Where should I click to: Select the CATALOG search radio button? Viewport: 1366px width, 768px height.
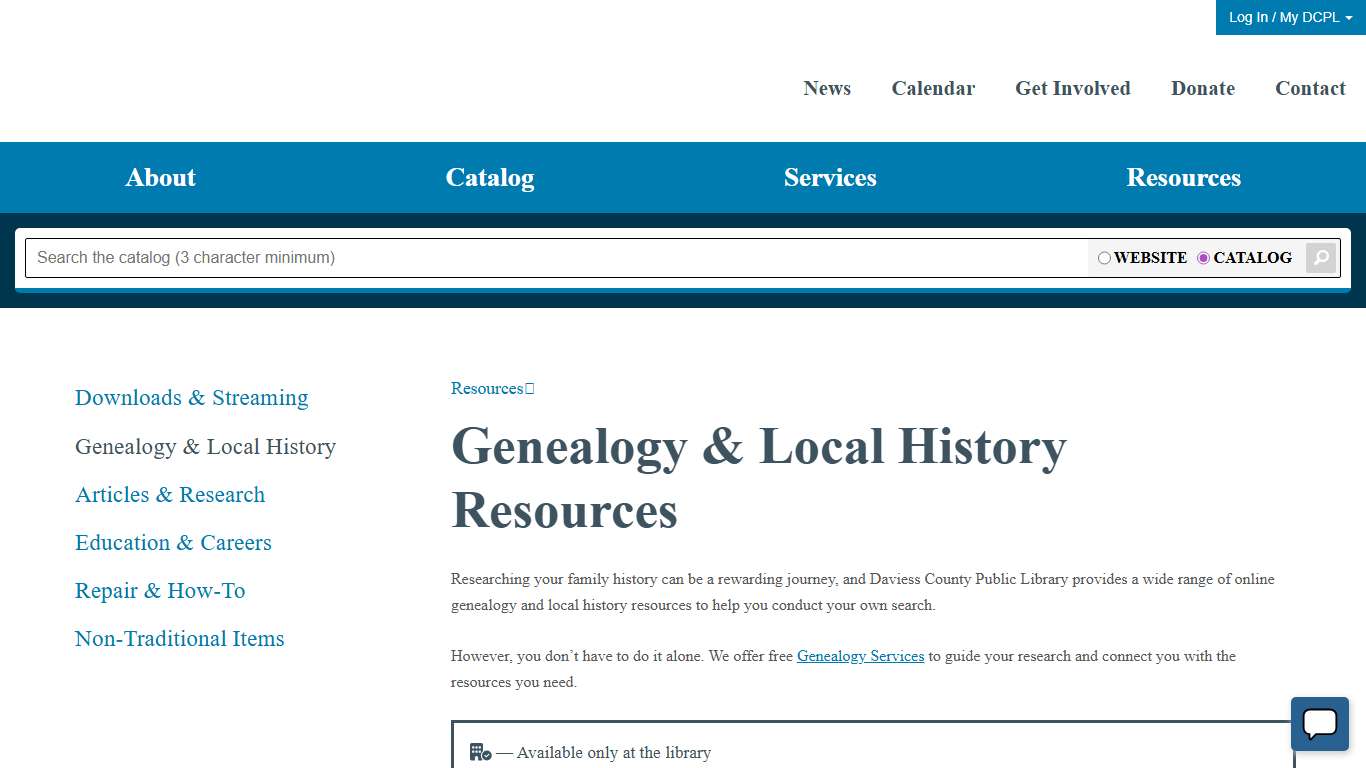pos(1203,258)
